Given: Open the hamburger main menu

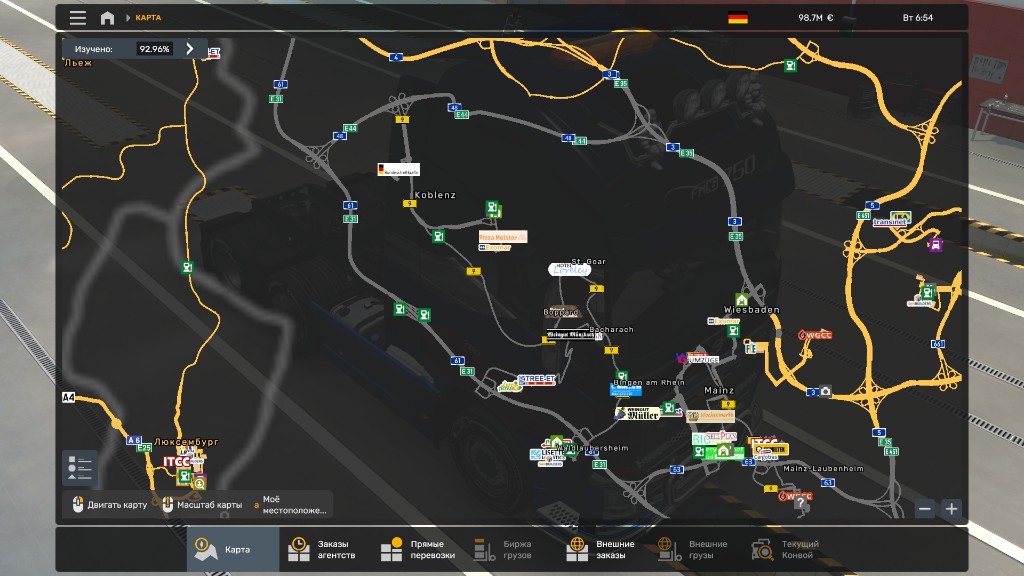Looking at the screenshot, I should coord(78,18).
